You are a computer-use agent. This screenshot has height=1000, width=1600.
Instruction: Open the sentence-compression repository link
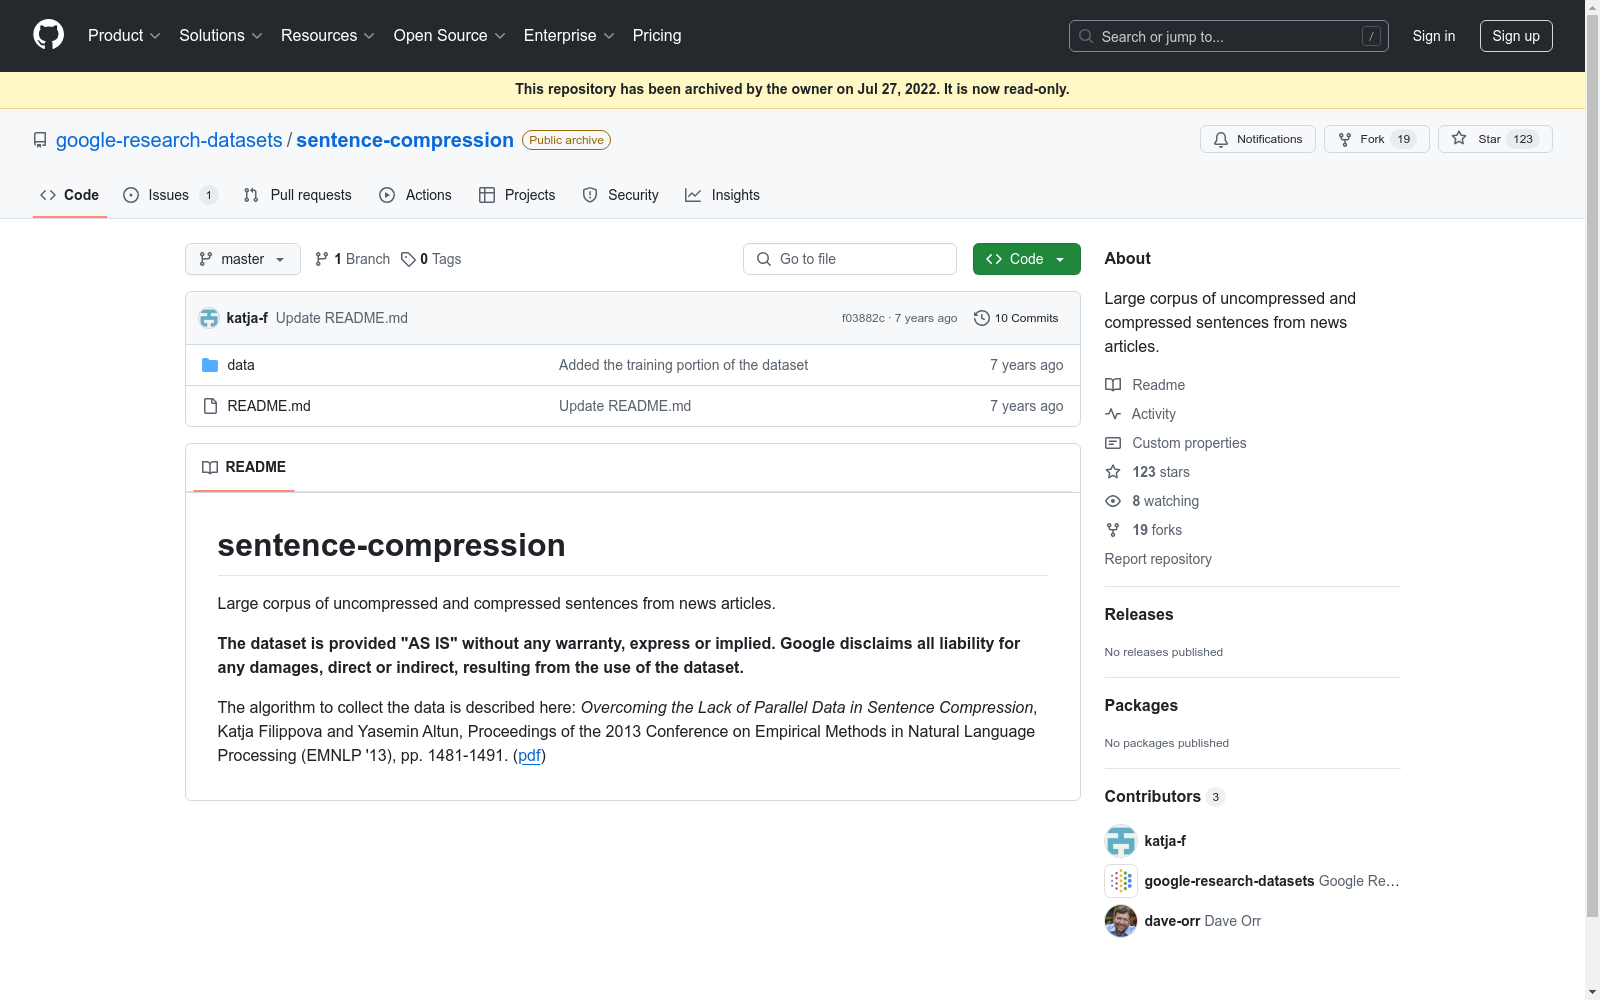(x=405, y=140)
